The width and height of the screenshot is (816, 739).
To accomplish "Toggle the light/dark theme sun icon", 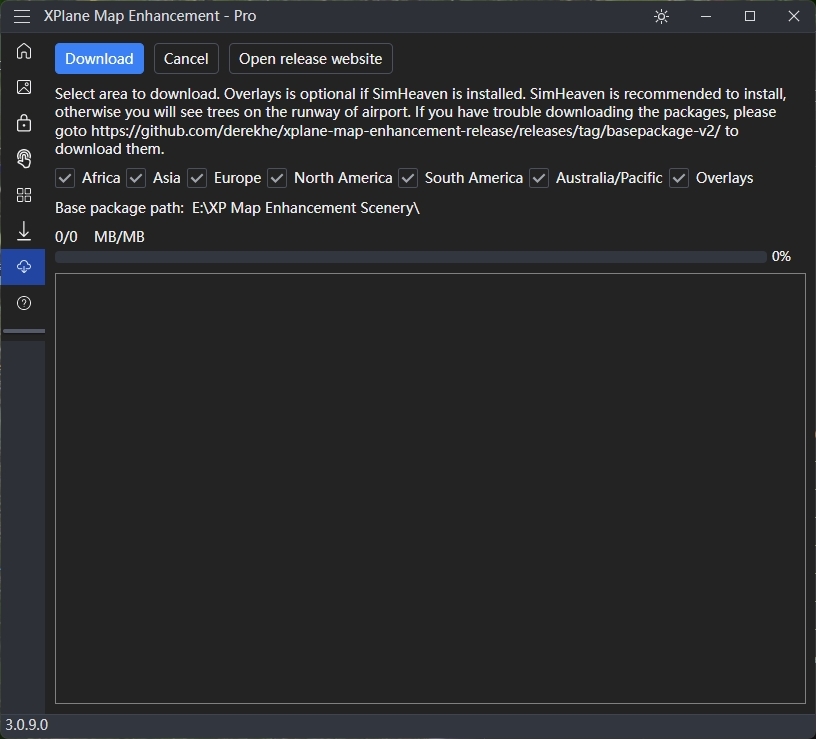I will 661,17.
